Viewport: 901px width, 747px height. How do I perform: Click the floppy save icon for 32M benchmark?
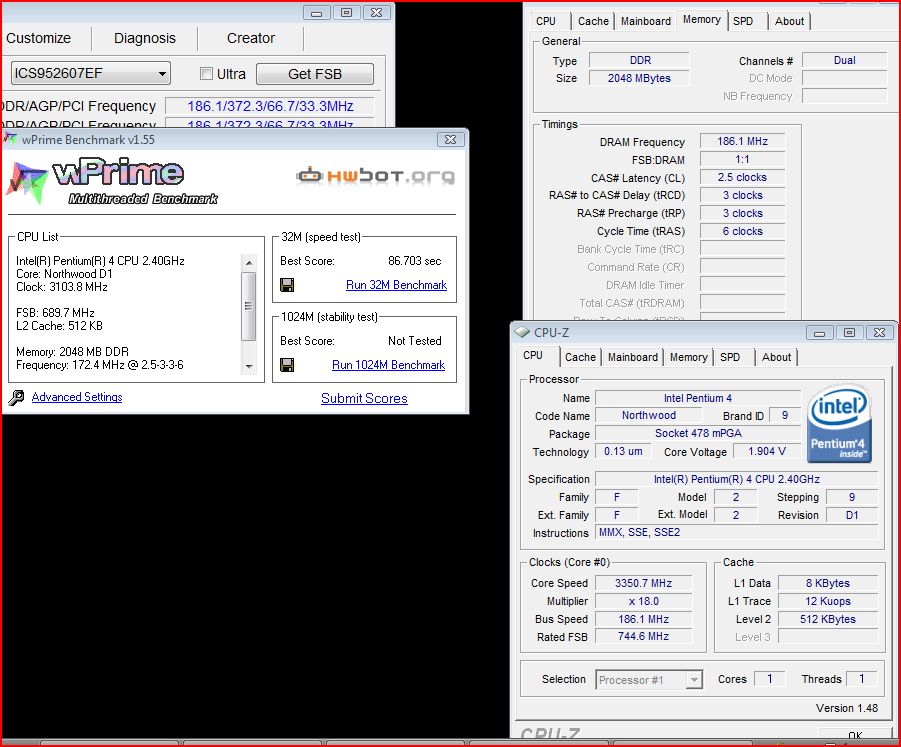287,285
